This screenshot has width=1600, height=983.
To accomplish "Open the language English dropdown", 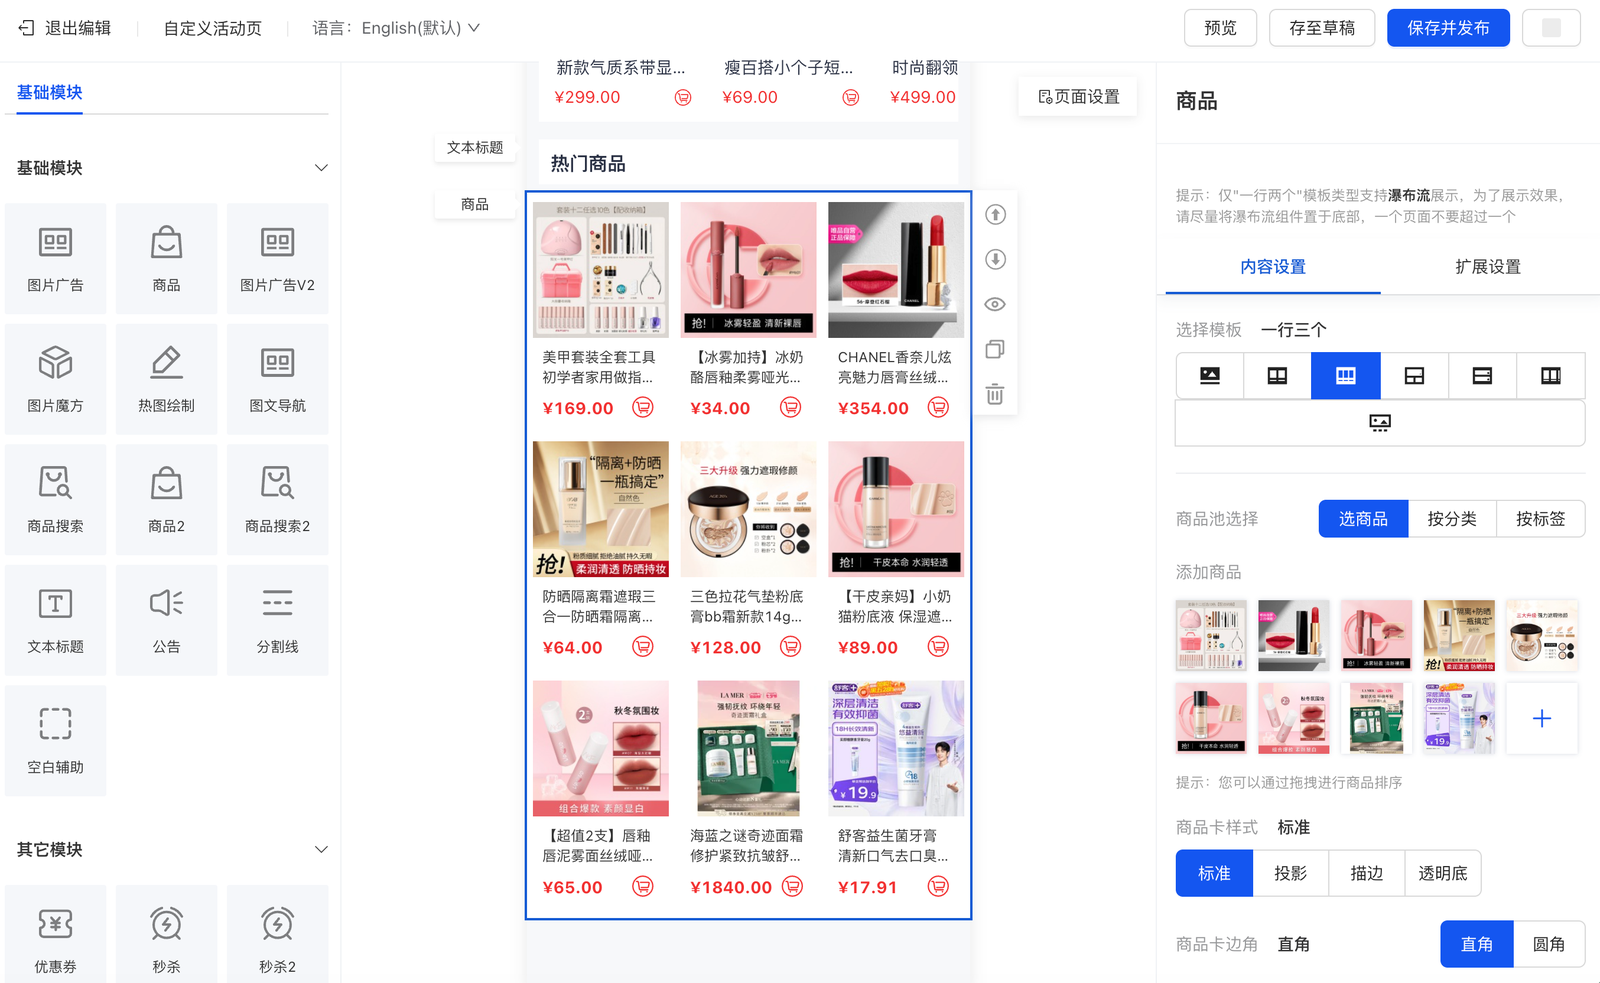I will pyautogui.click(x=420, y=28).
